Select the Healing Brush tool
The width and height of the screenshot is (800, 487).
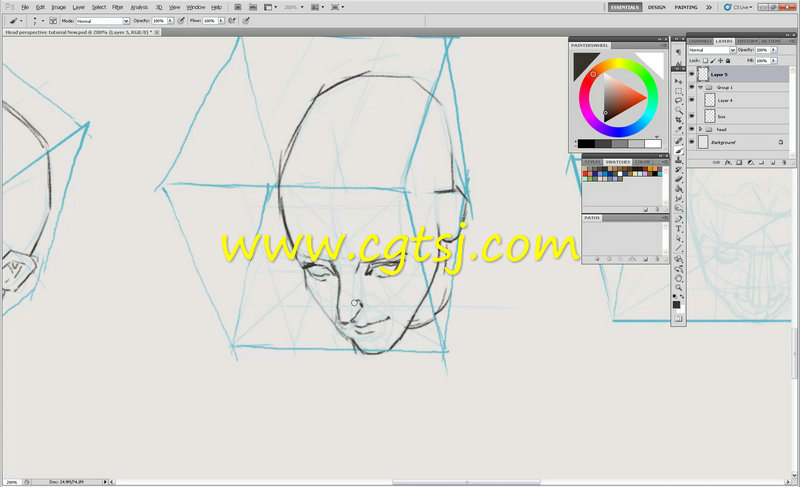(678, 141)
